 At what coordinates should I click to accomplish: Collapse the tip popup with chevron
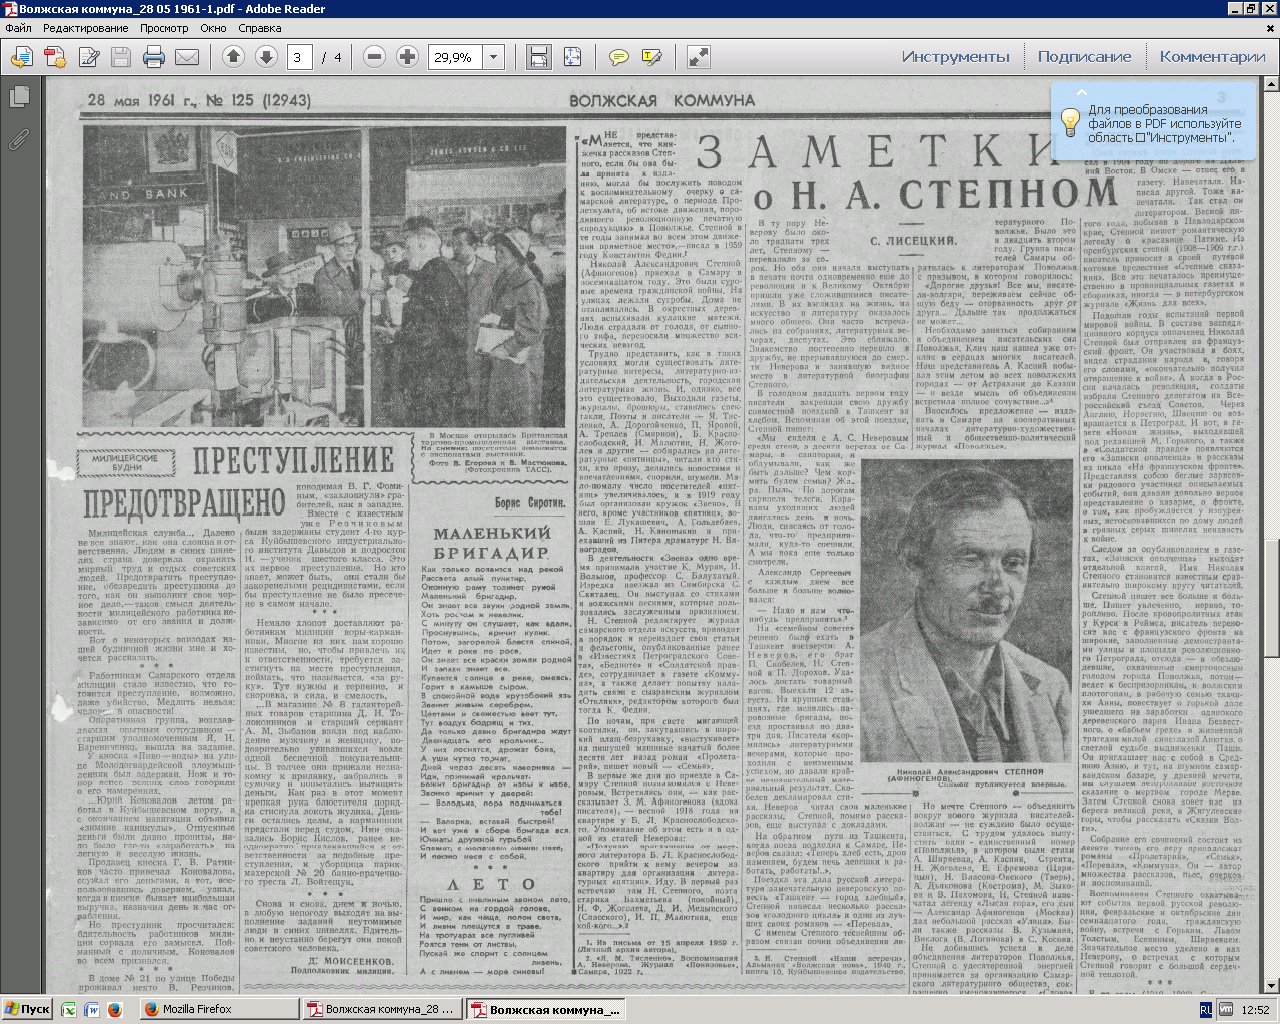click(x=1081, y=93)
